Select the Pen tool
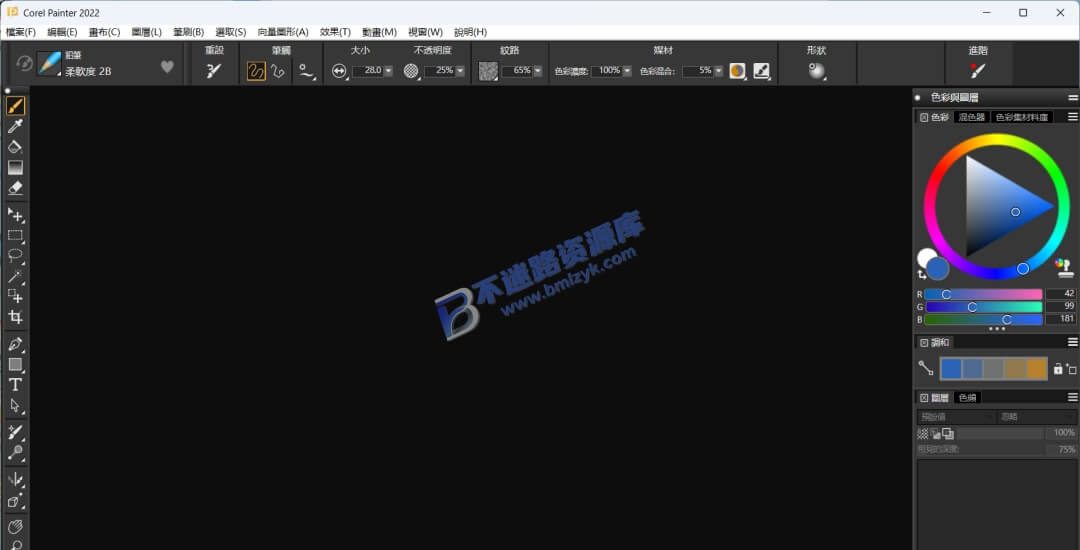Image resolution: width=1080 pixels, height=550 pixels. click(15, 344)
